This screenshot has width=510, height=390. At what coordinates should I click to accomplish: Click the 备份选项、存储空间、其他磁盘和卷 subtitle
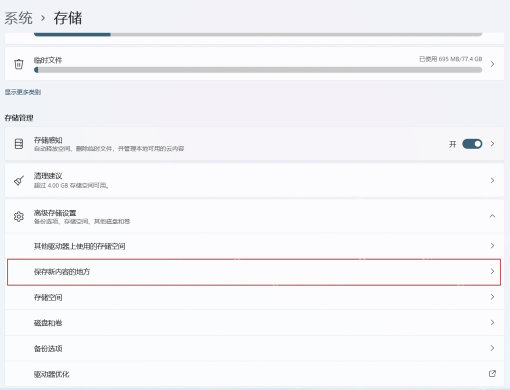[x=82, y=221]
